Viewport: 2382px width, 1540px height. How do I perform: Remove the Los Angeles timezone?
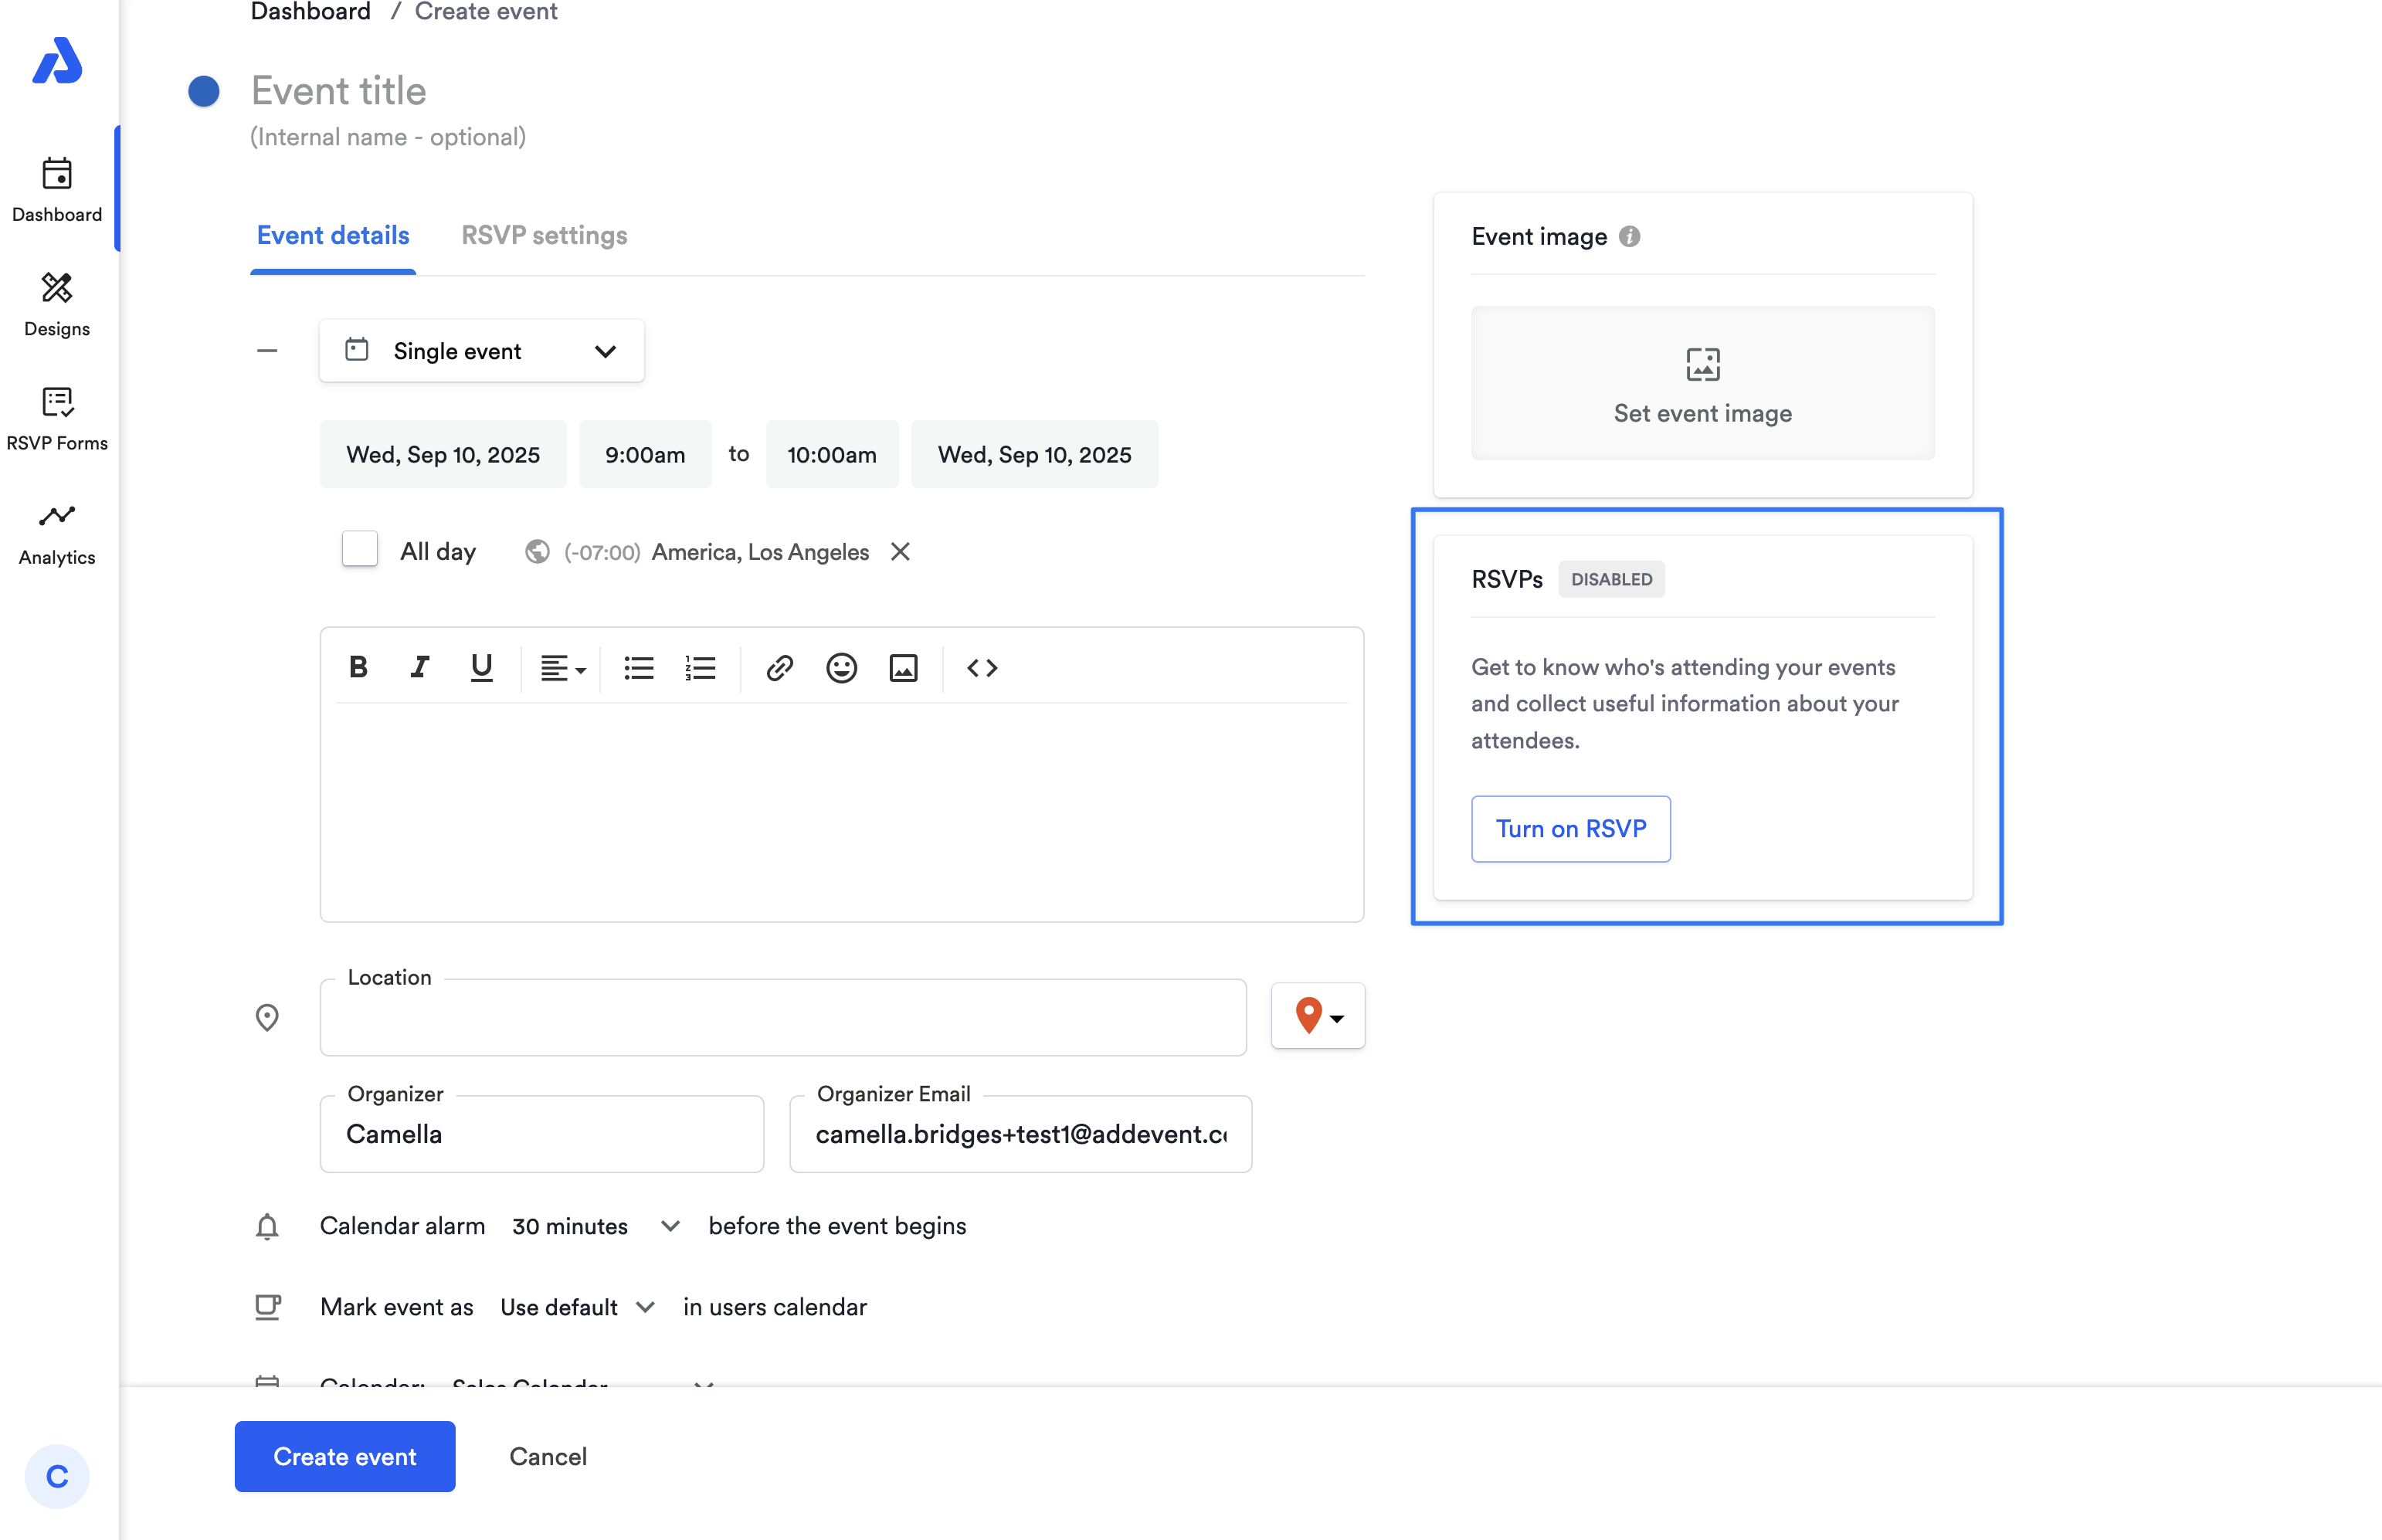tap(900, 552)
